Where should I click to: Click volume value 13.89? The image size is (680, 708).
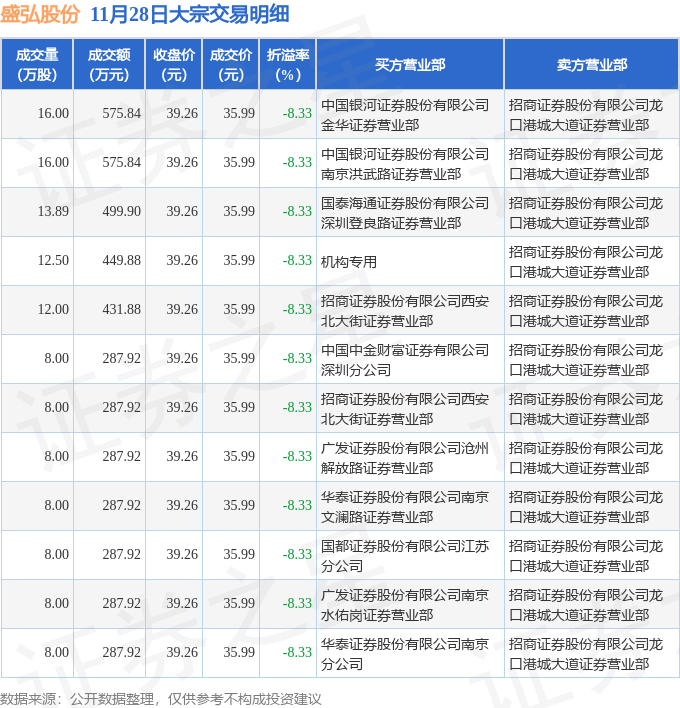click(x=53, y=211)
